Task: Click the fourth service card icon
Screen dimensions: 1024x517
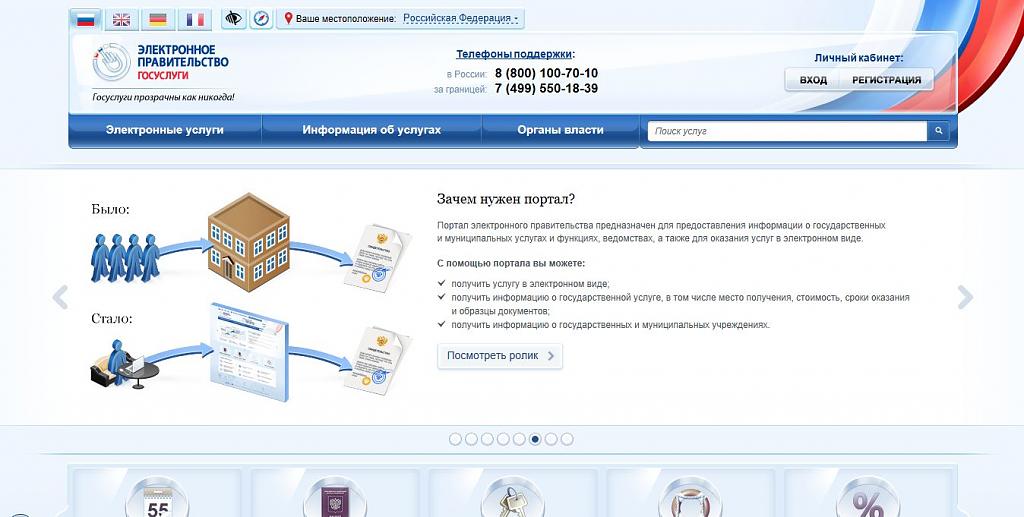Action: tap(690, 497)
